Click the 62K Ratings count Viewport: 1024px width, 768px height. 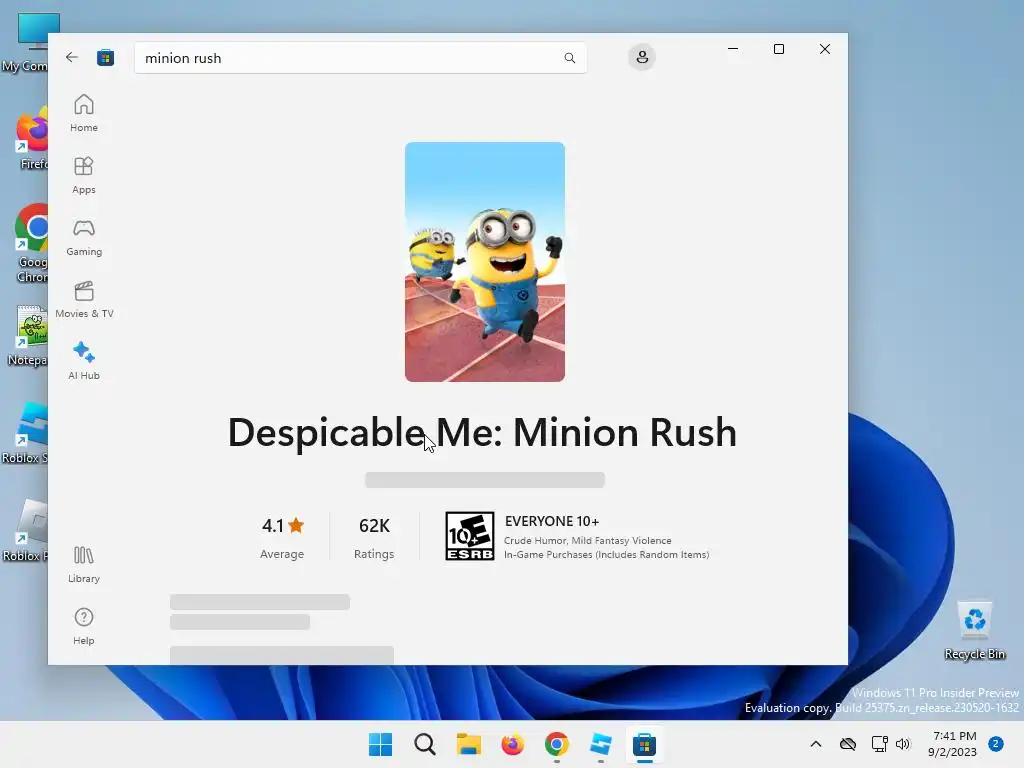374,538
